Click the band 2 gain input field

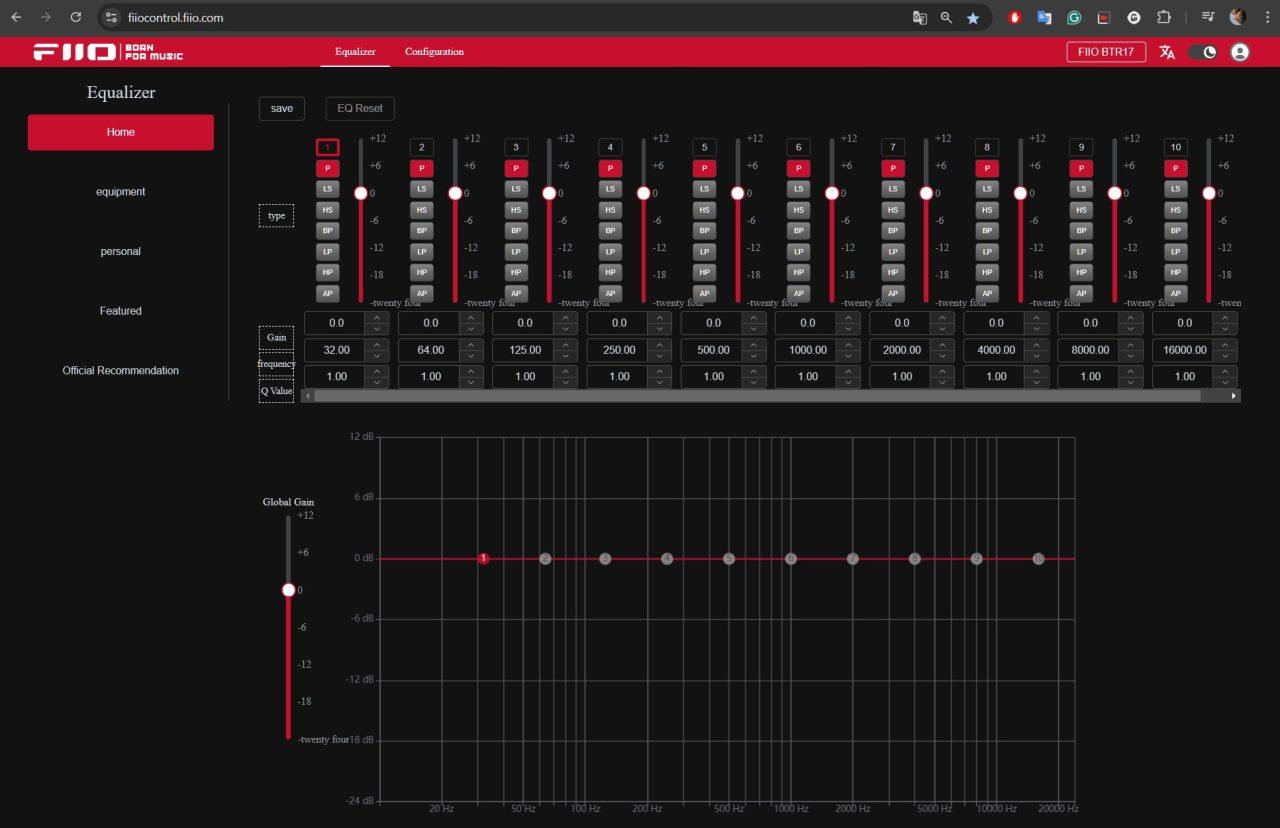431,323
